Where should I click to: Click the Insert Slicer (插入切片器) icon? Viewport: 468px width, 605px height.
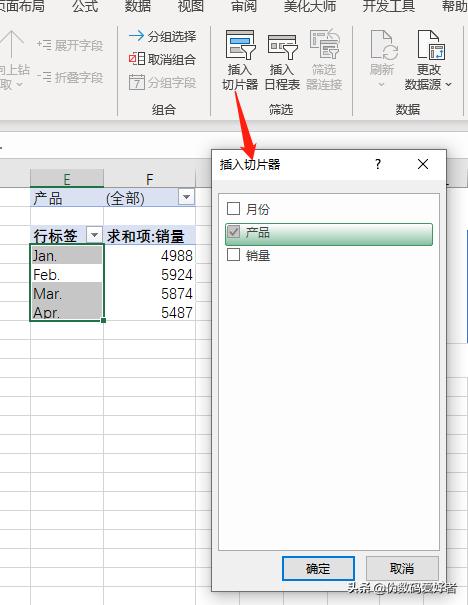pos(240,45)
